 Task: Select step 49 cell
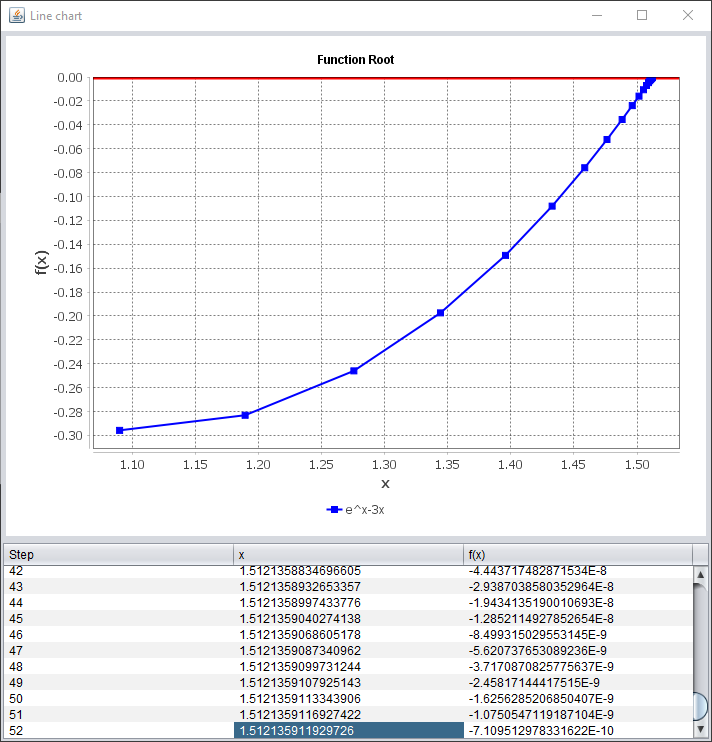[119, 682]
